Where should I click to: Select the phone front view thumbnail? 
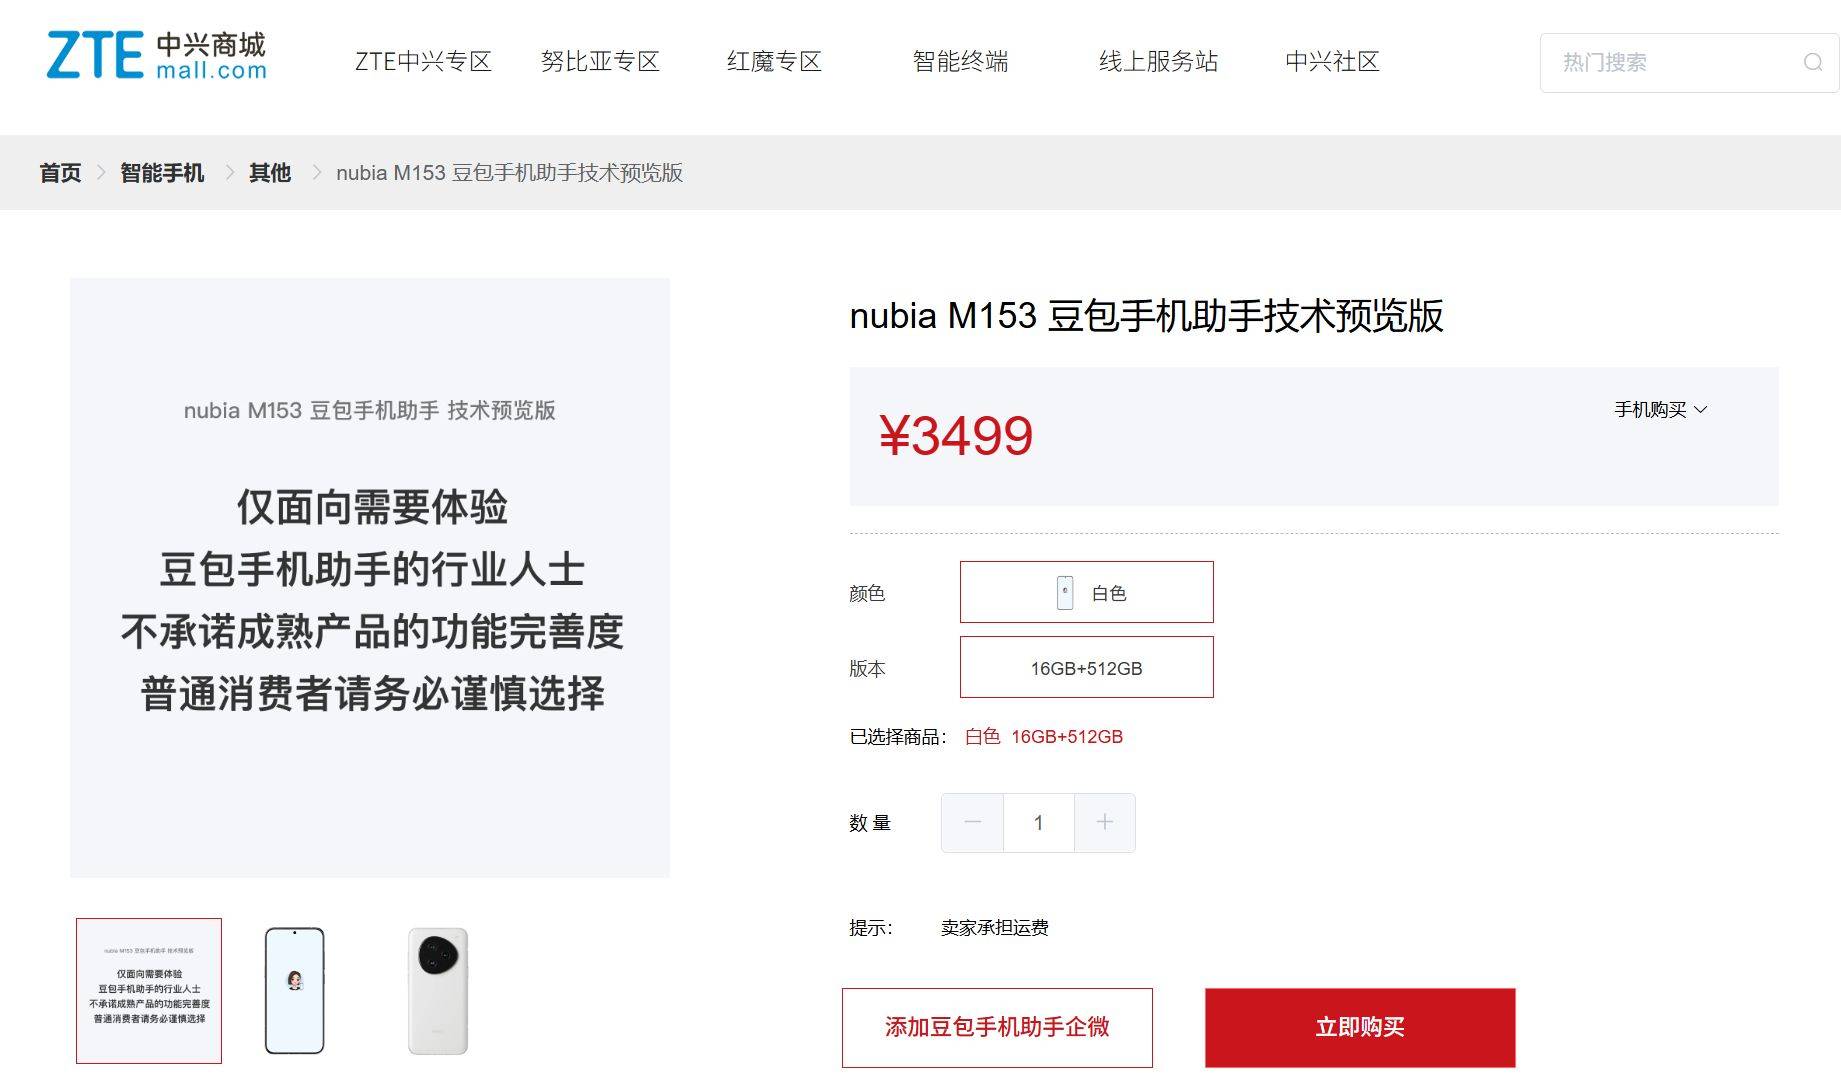click(294, 990)
